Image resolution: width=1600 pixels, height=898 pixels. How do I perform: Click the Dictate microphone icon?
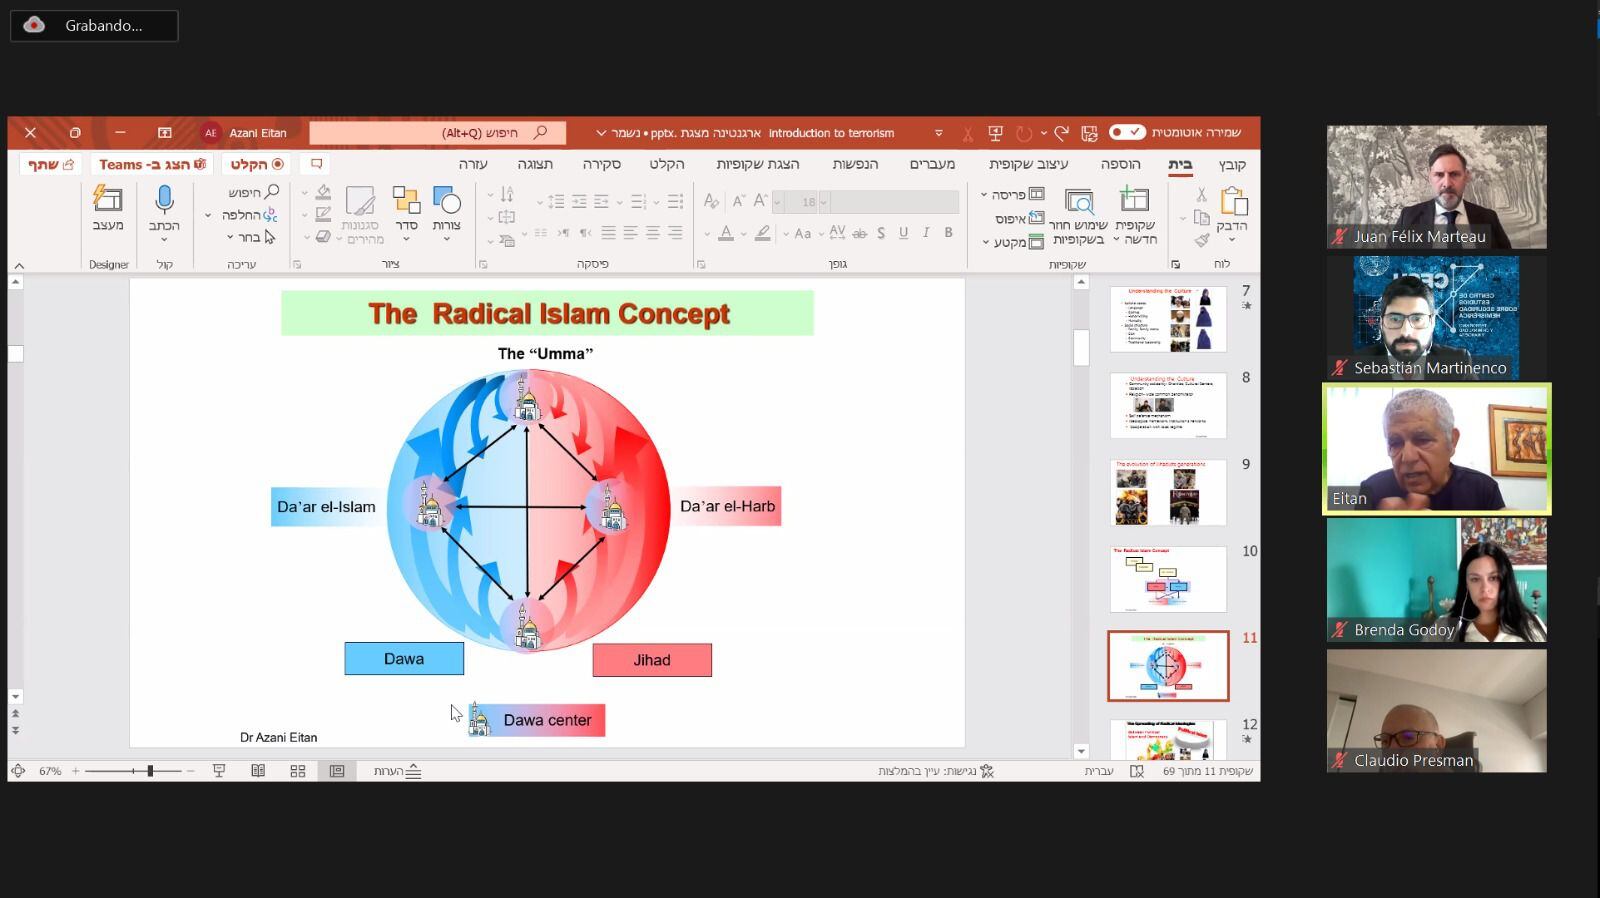(x=164, y=204)
